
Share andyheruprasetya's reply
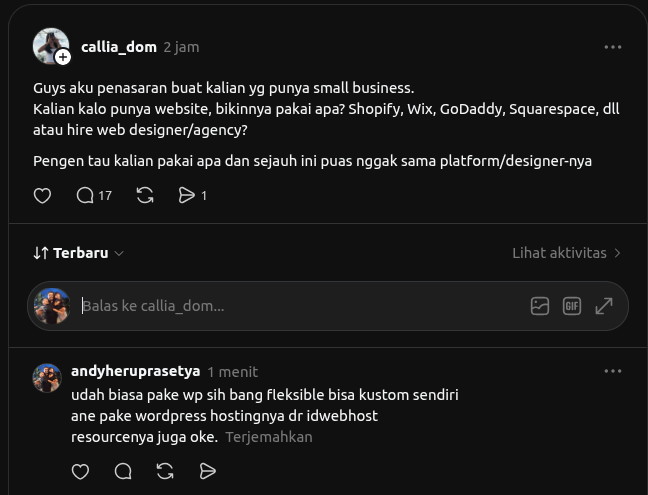tap(207, 471)
